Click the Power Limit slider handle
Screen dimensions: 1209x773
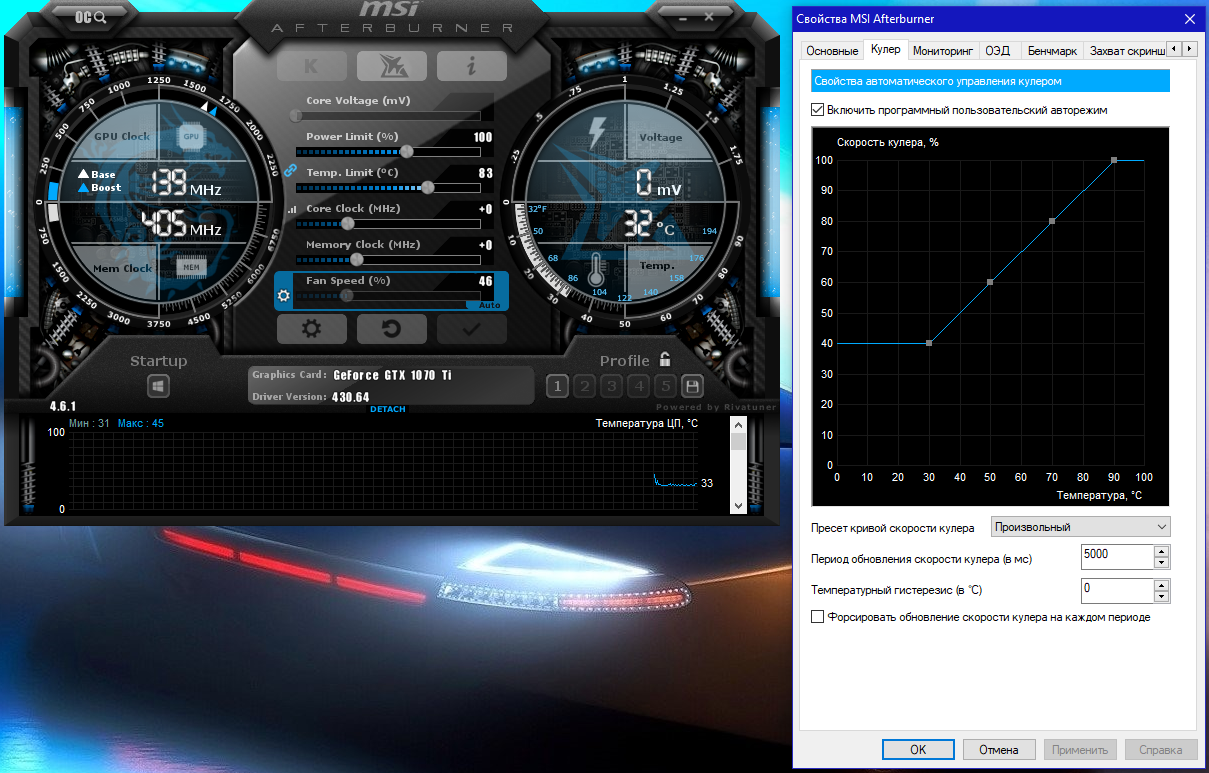[406, 152]
